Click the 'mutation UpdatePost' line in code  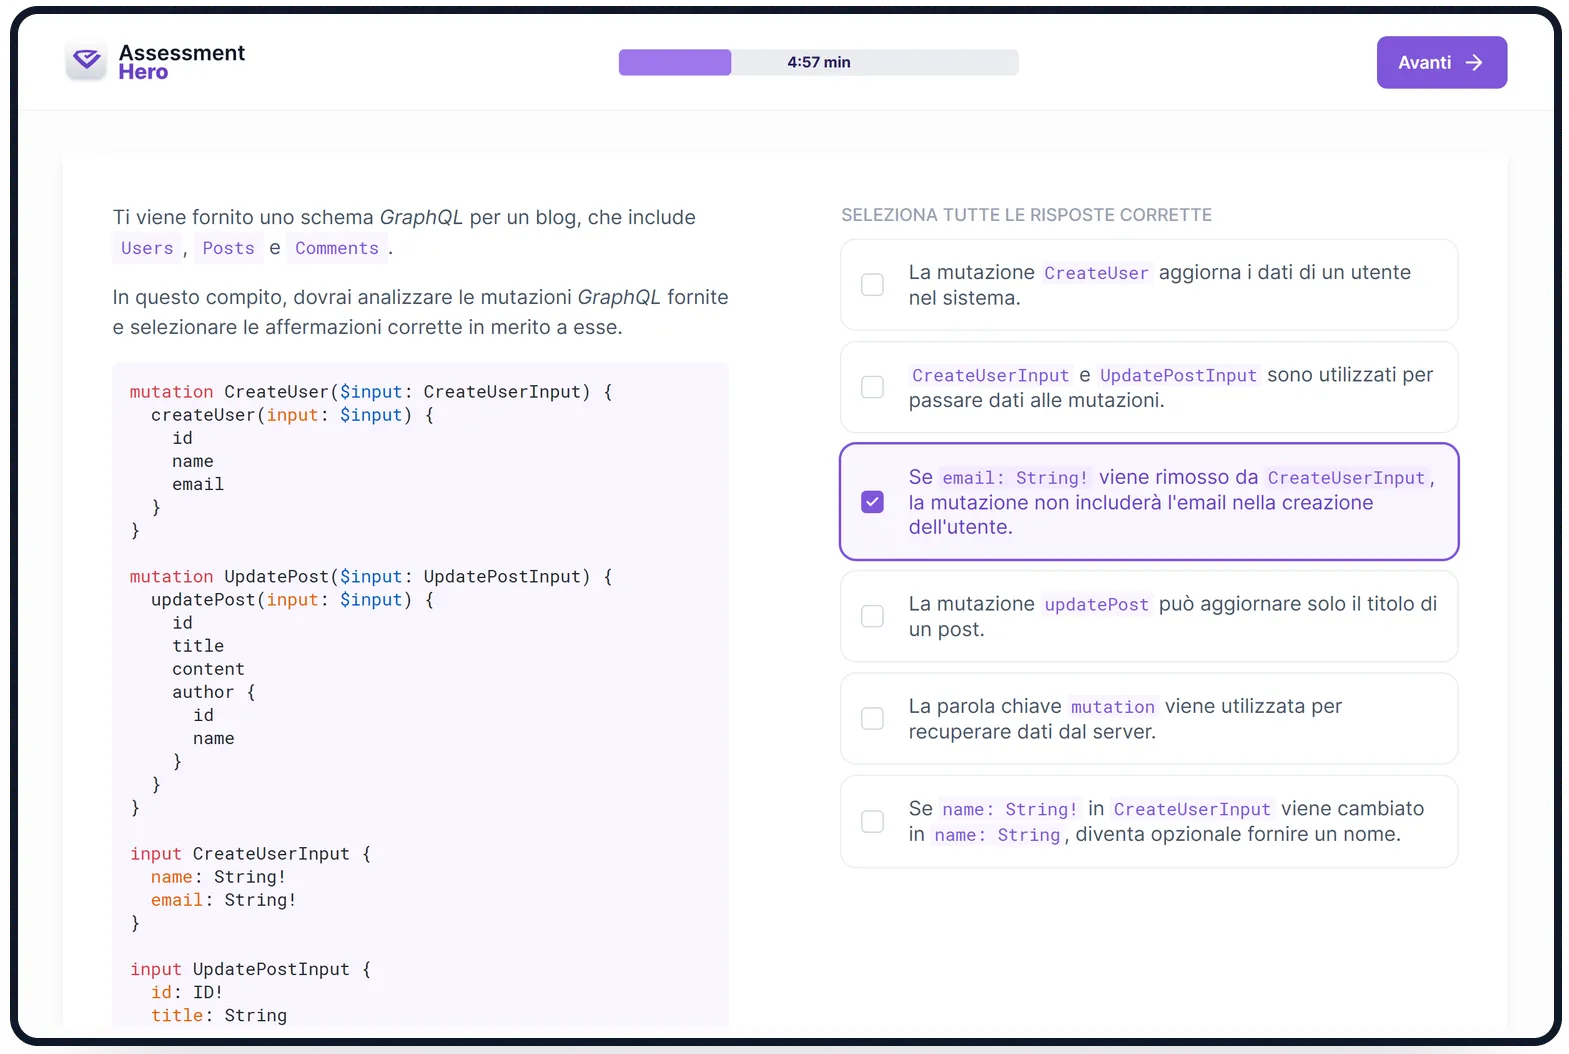click(x=371, y=577)
